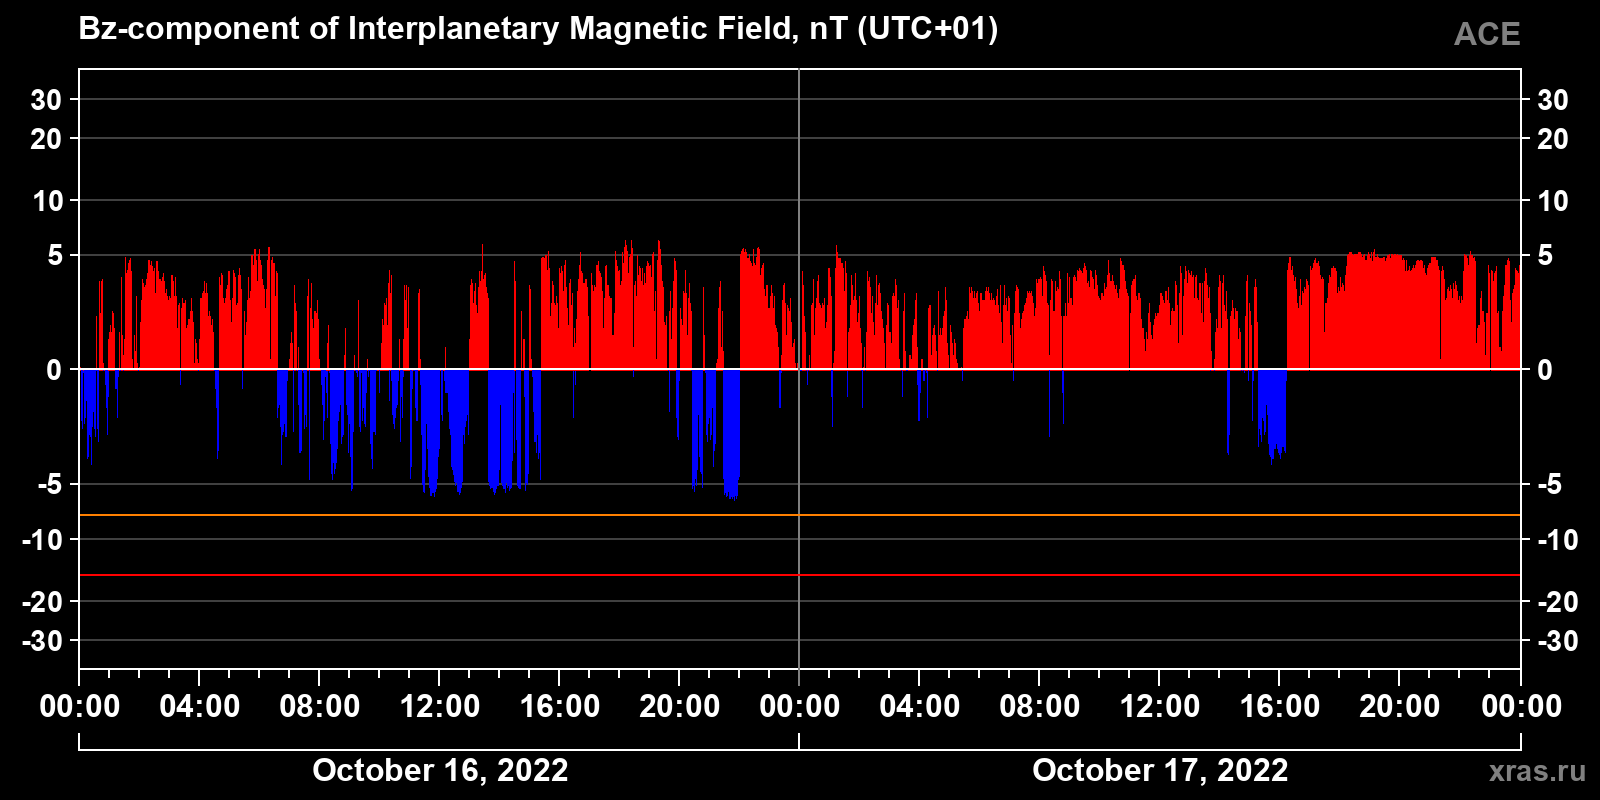Open the xras.ru source label
1600x800 pixels.
(1537, 771)
